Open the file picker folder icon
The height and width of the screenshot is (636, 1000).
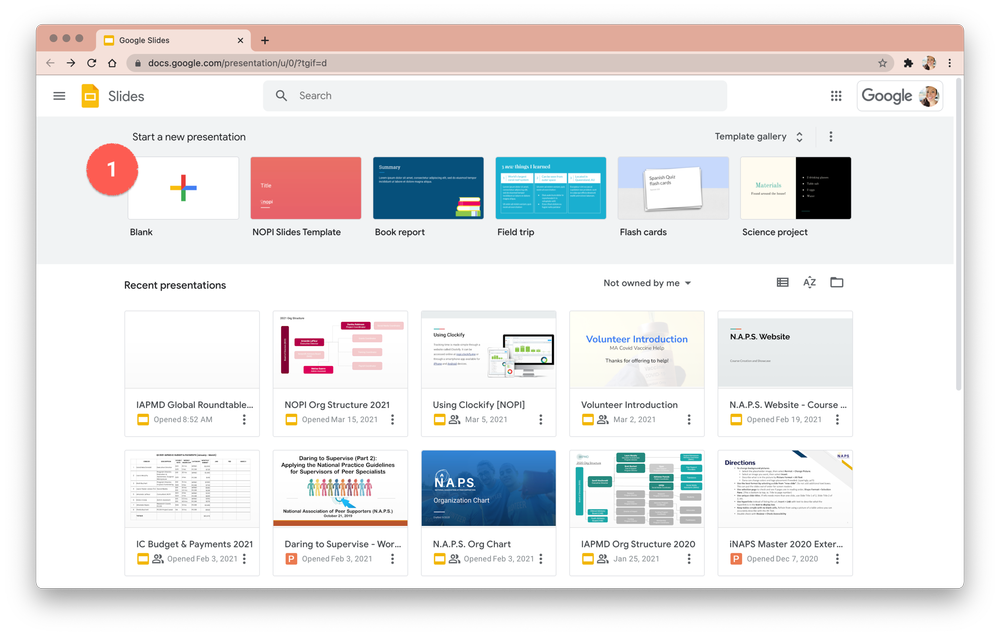pyautogui.click(x=836, y=282)
